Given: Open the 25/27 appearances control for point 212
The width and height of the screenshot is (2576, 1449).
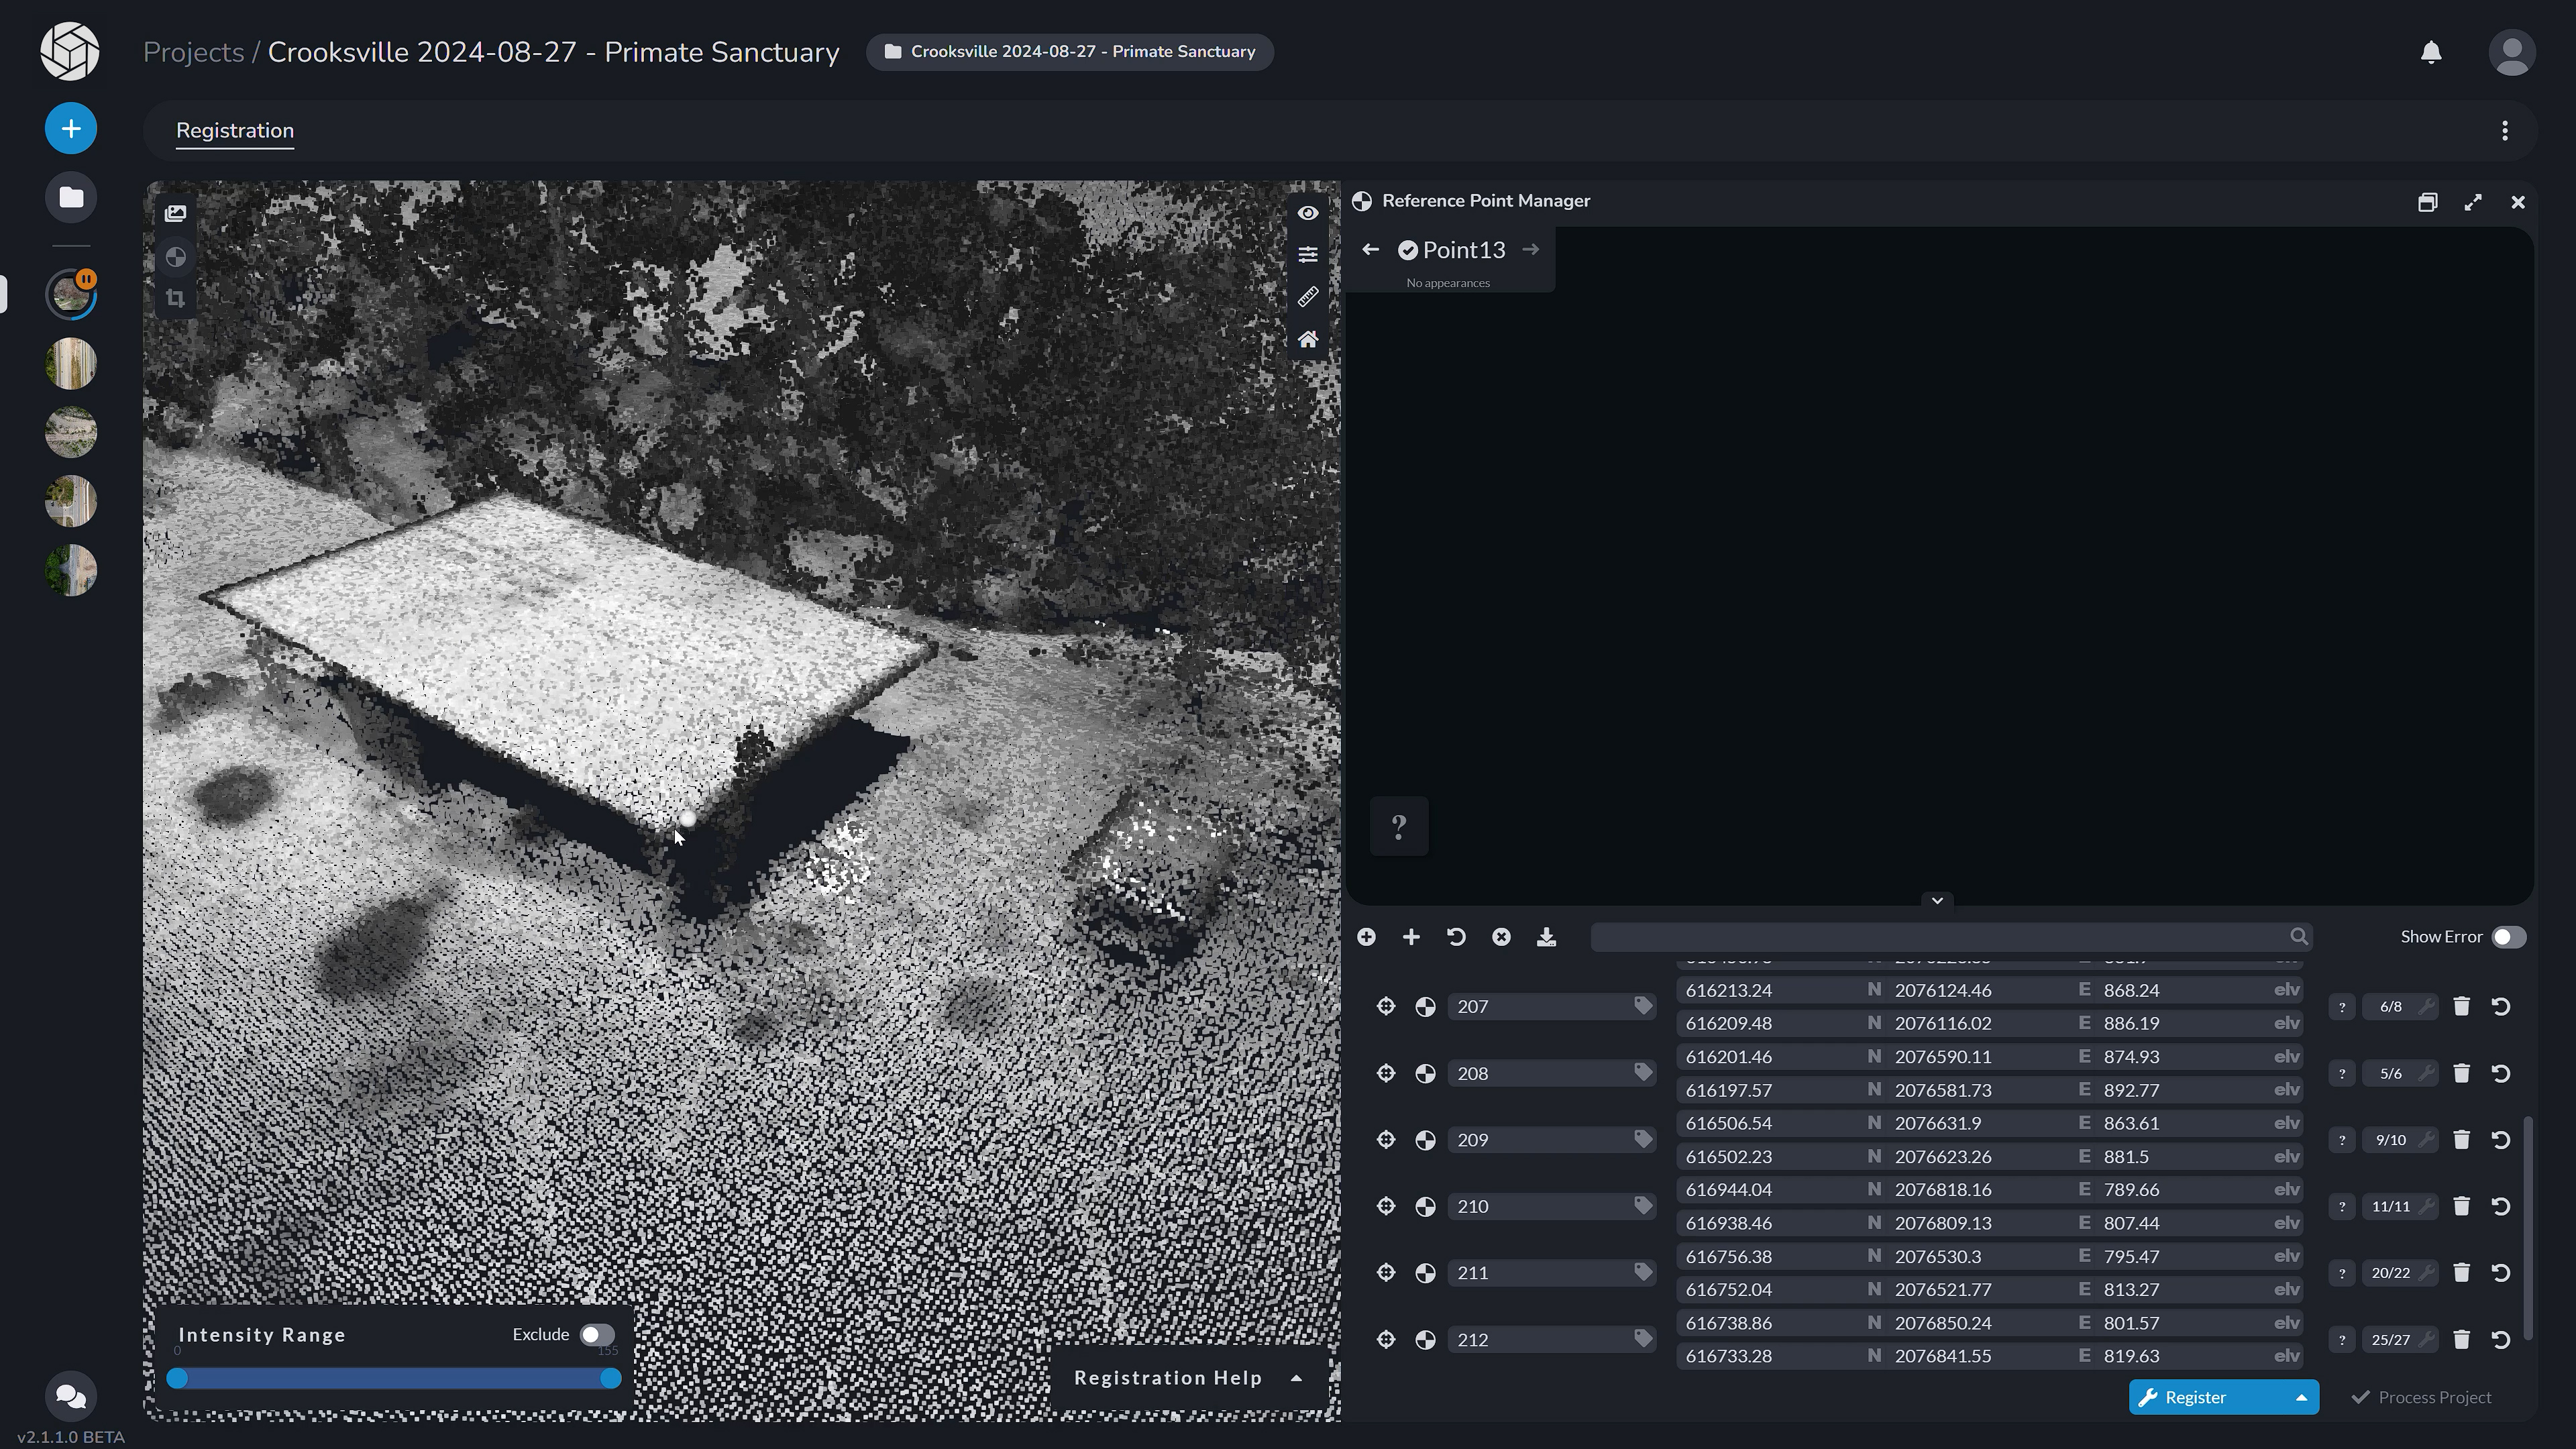Looking at the screenshot, I should point(2399,1340).
